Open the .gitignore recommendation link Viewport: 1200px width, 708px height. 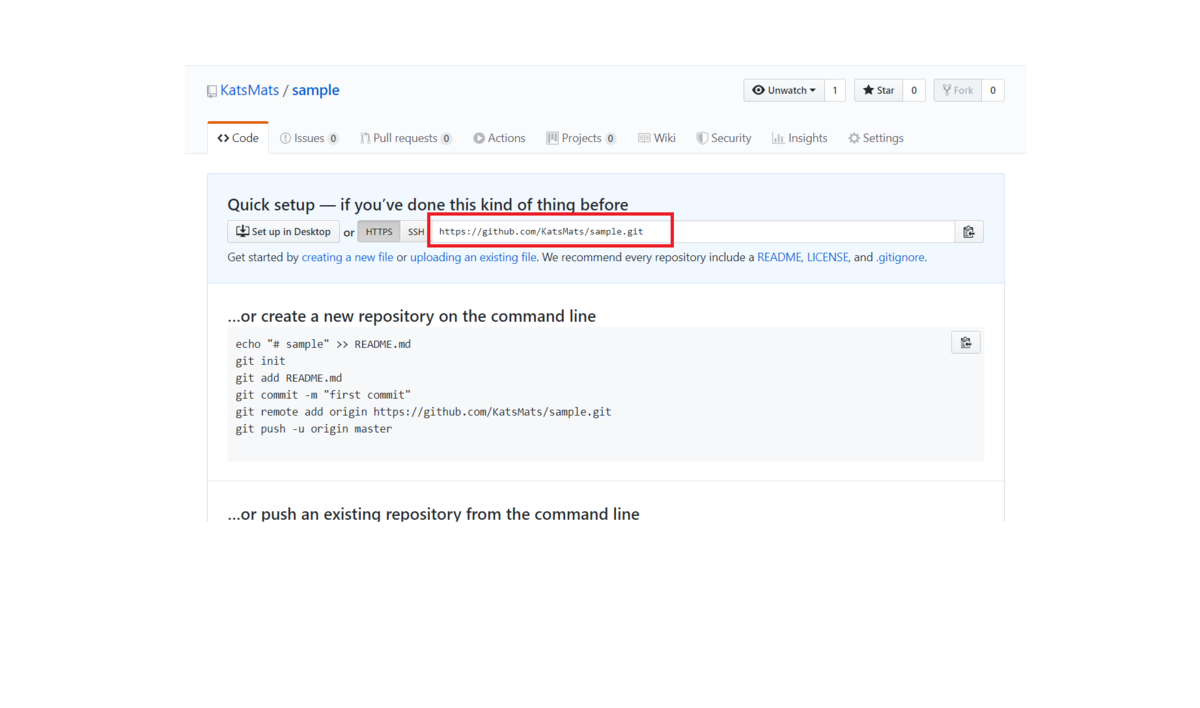click(900, 257)
